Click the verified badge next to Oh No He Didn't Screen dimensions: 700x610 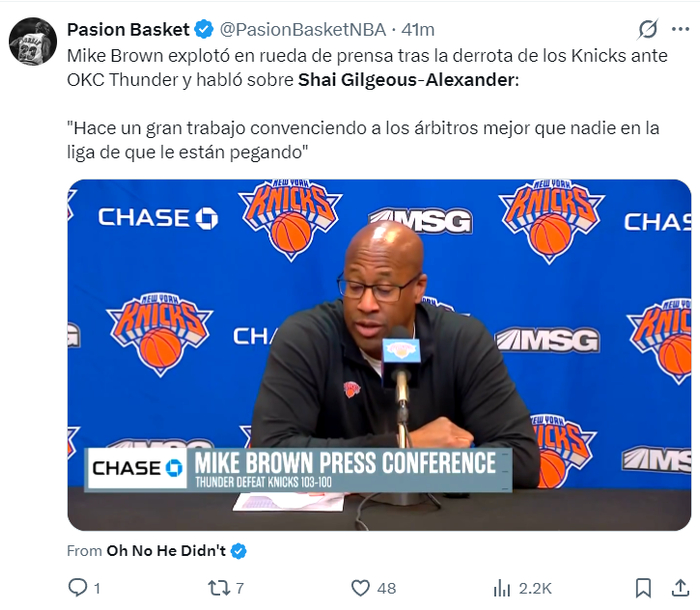coord(239,551)
